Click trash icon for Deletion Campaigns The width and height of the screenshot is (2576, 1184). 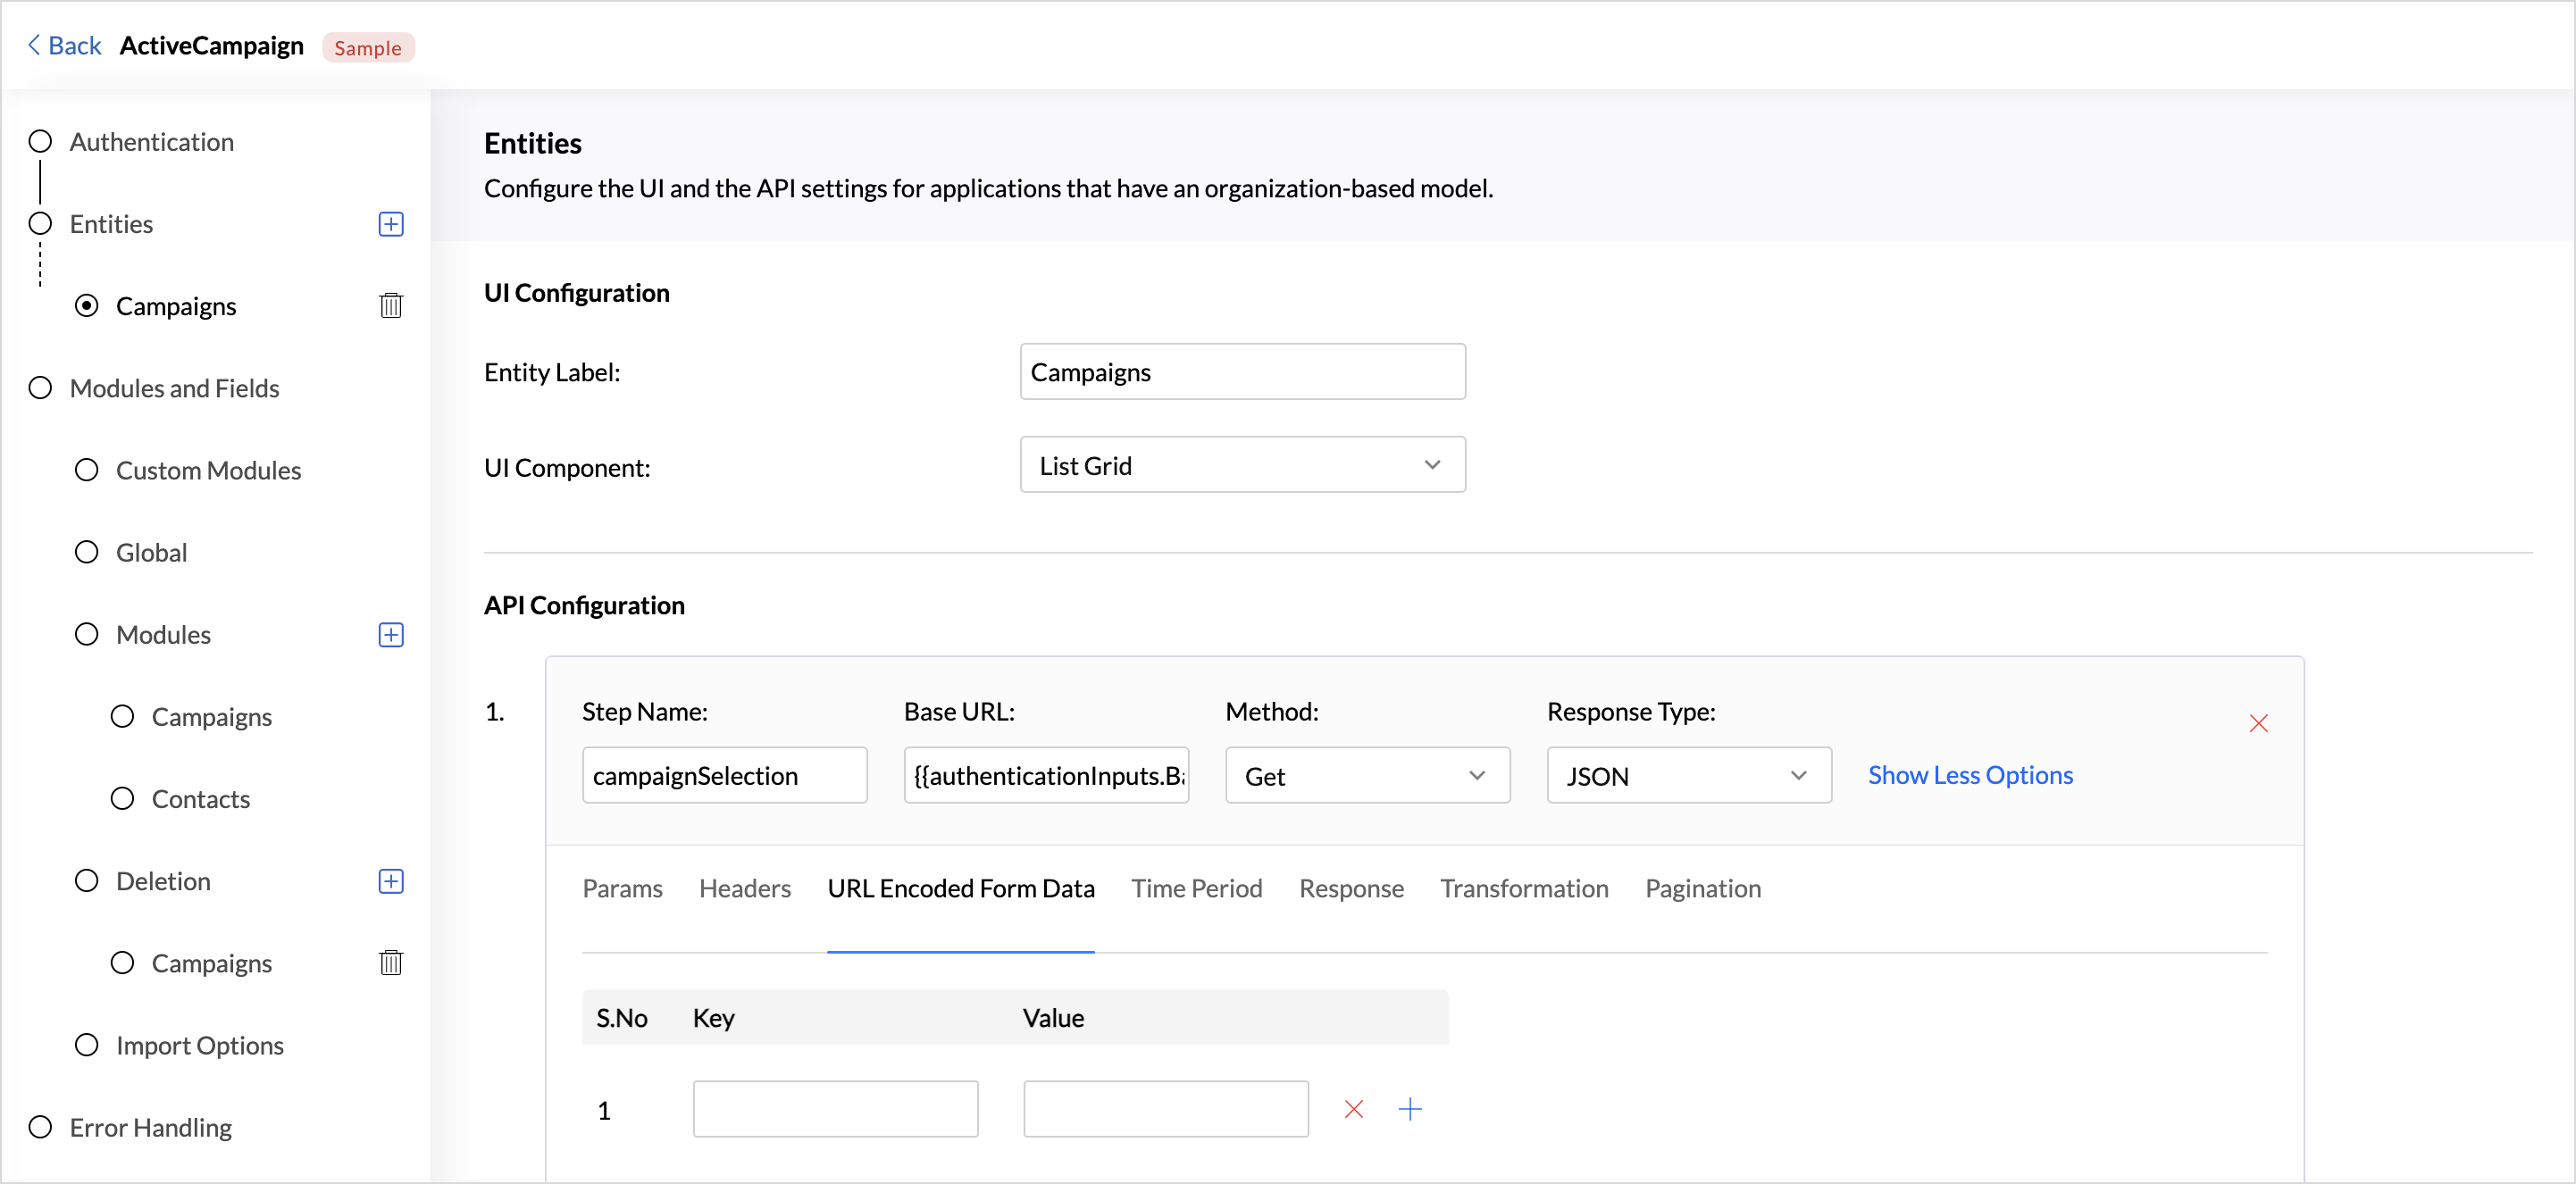pyautogui.click(x=391, y=963)
